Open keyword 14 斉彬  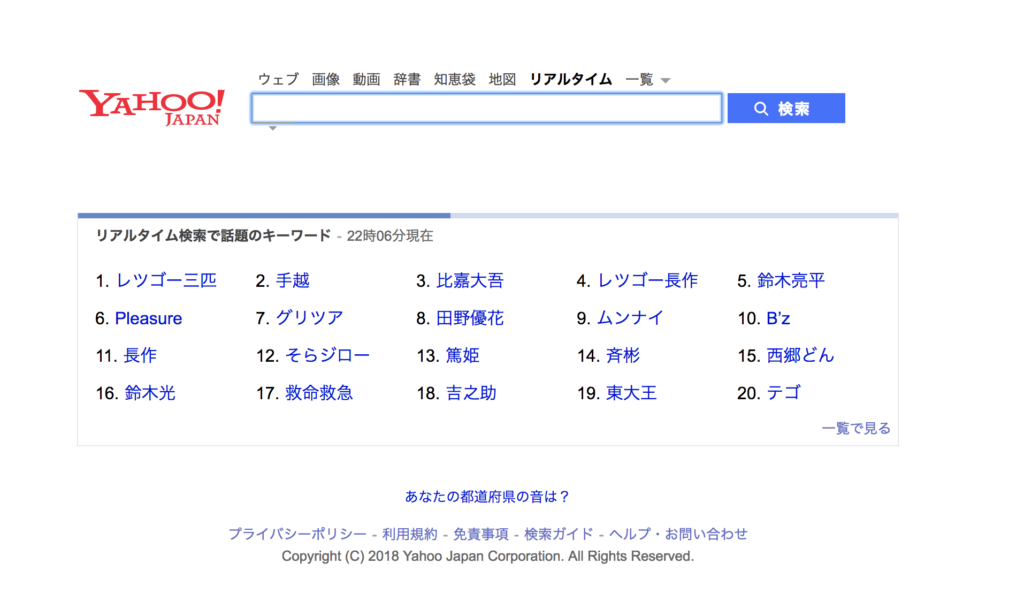point(623,356)
